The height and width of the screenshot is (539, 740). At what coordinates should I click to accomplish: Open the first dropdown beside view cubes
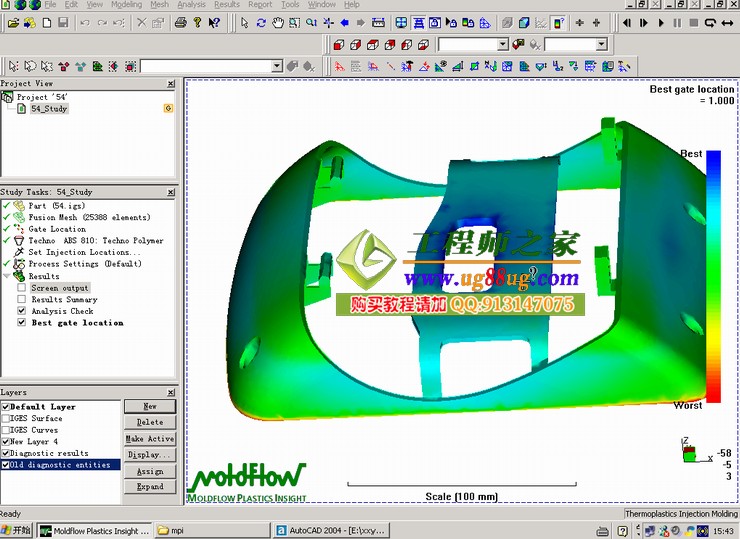503,45
